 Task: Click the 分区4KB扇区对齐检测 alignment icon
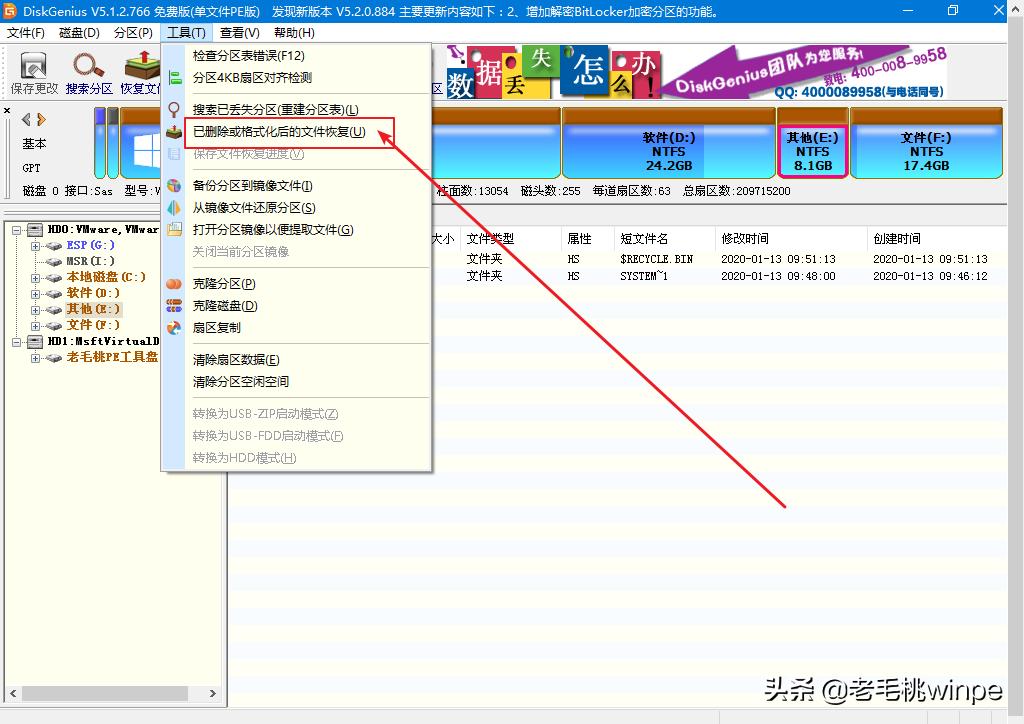click(177, 77)
